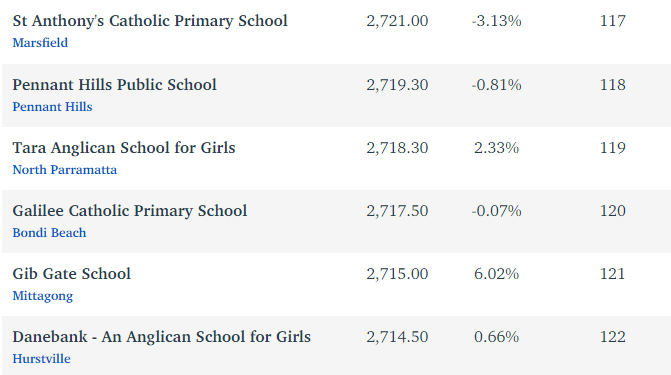Select Danebank Anglican School for Girls name

[161, 337]
